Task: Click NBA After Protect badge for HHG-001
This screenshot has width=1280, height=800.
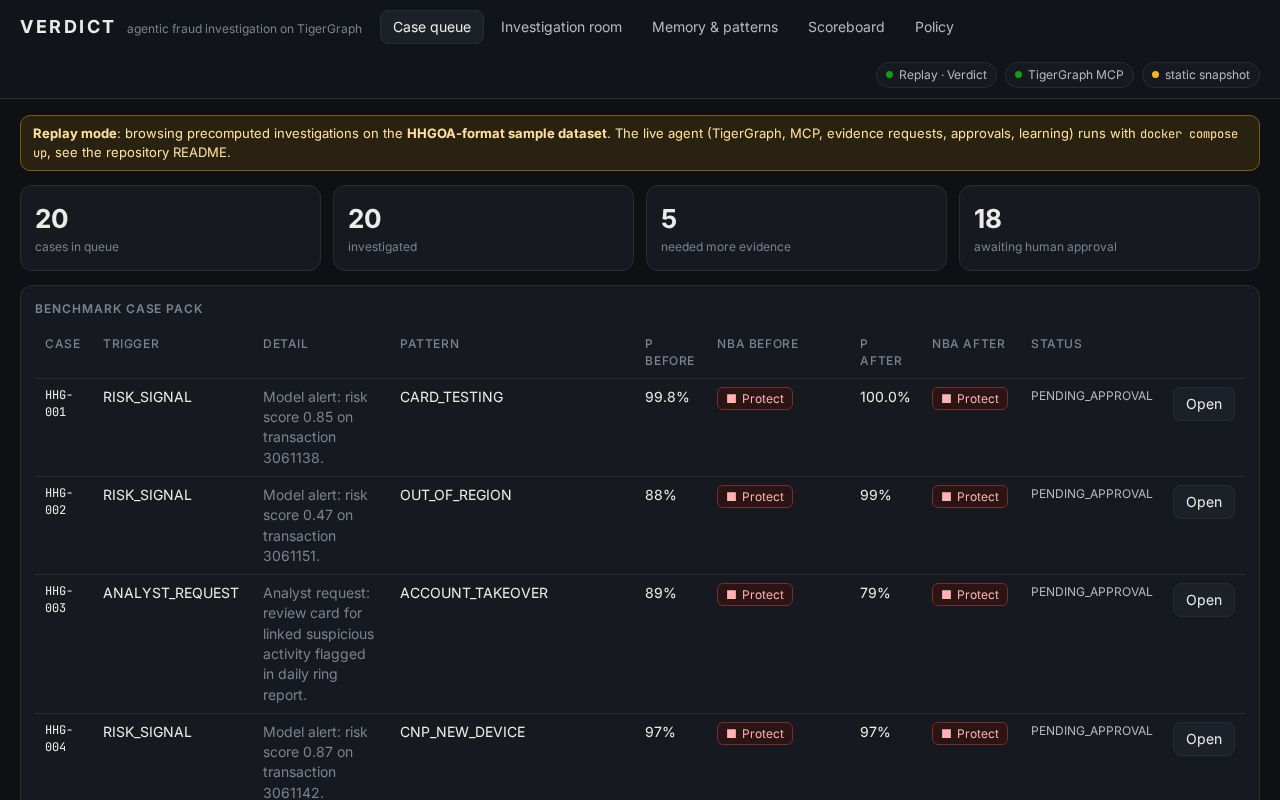Action: pos(970,399)
